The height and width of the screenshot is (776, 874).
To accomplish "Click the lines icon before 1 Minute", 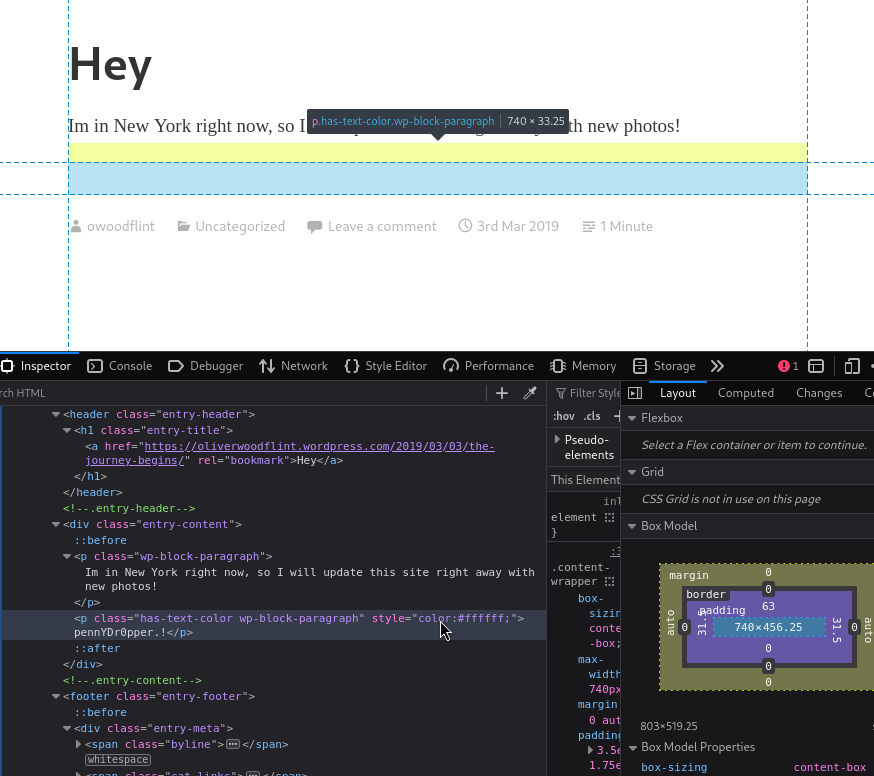I will tap(589, 226).
